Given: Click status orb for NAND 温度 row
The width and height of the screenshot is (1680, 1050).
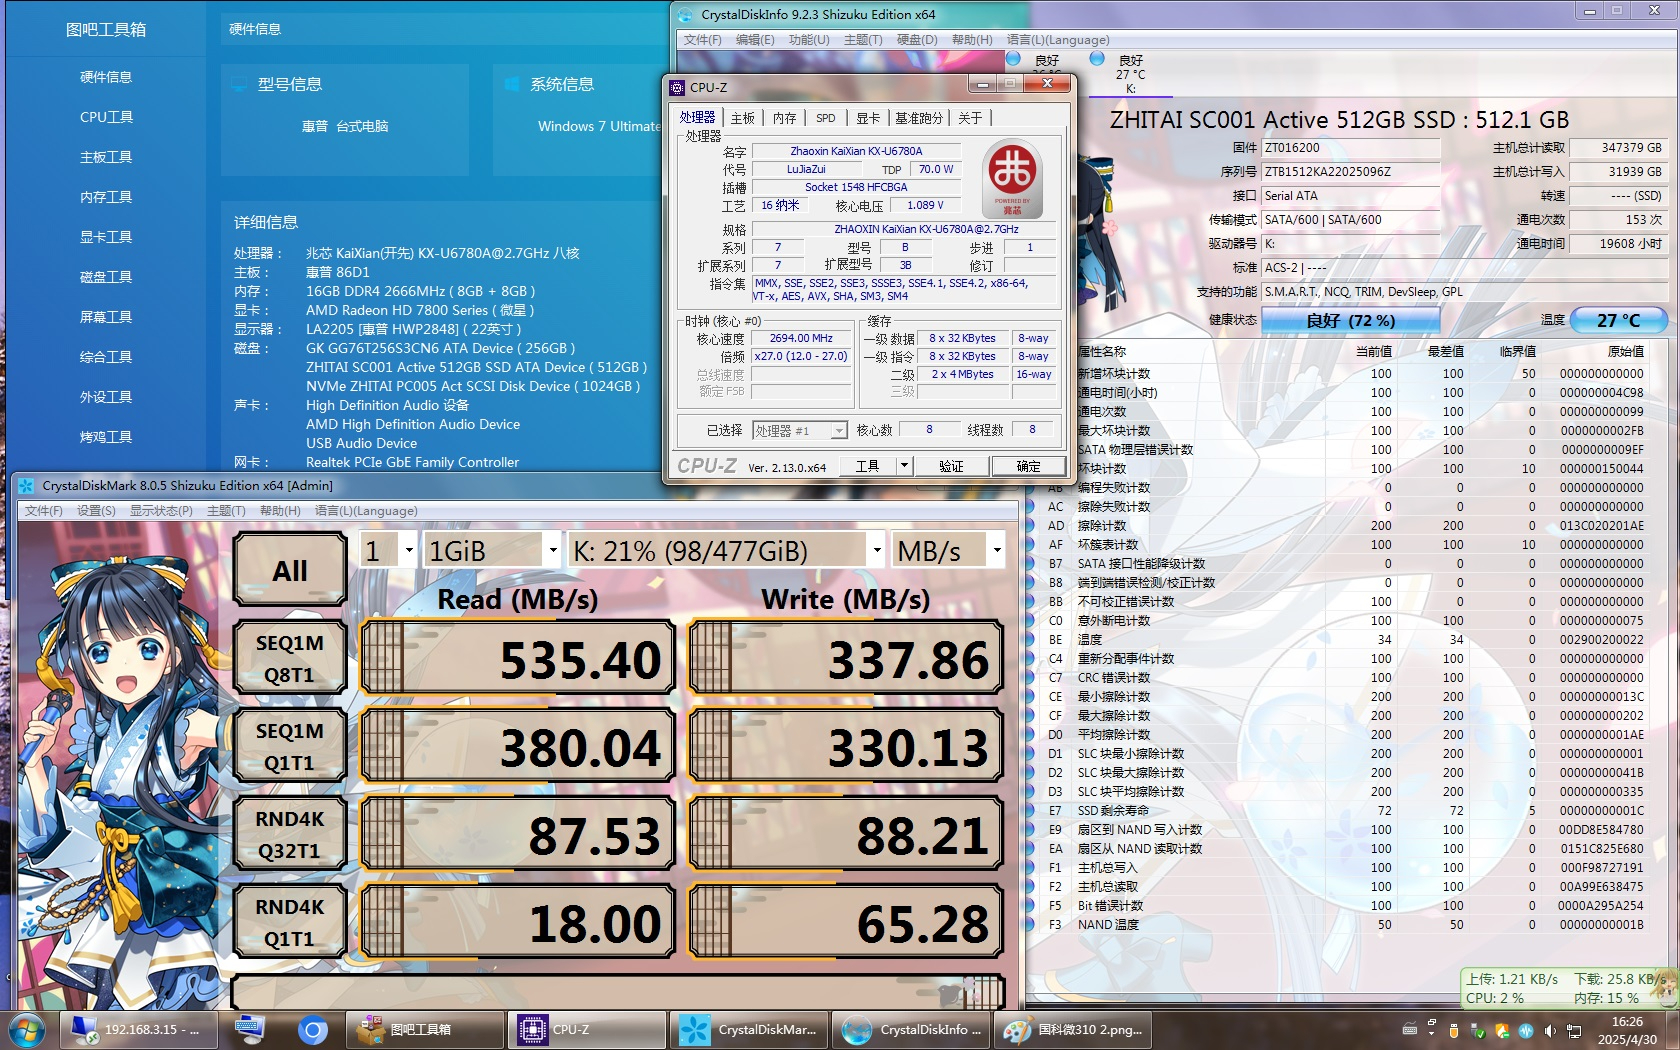Looking at the screenshot, I should click(1031, 924).
